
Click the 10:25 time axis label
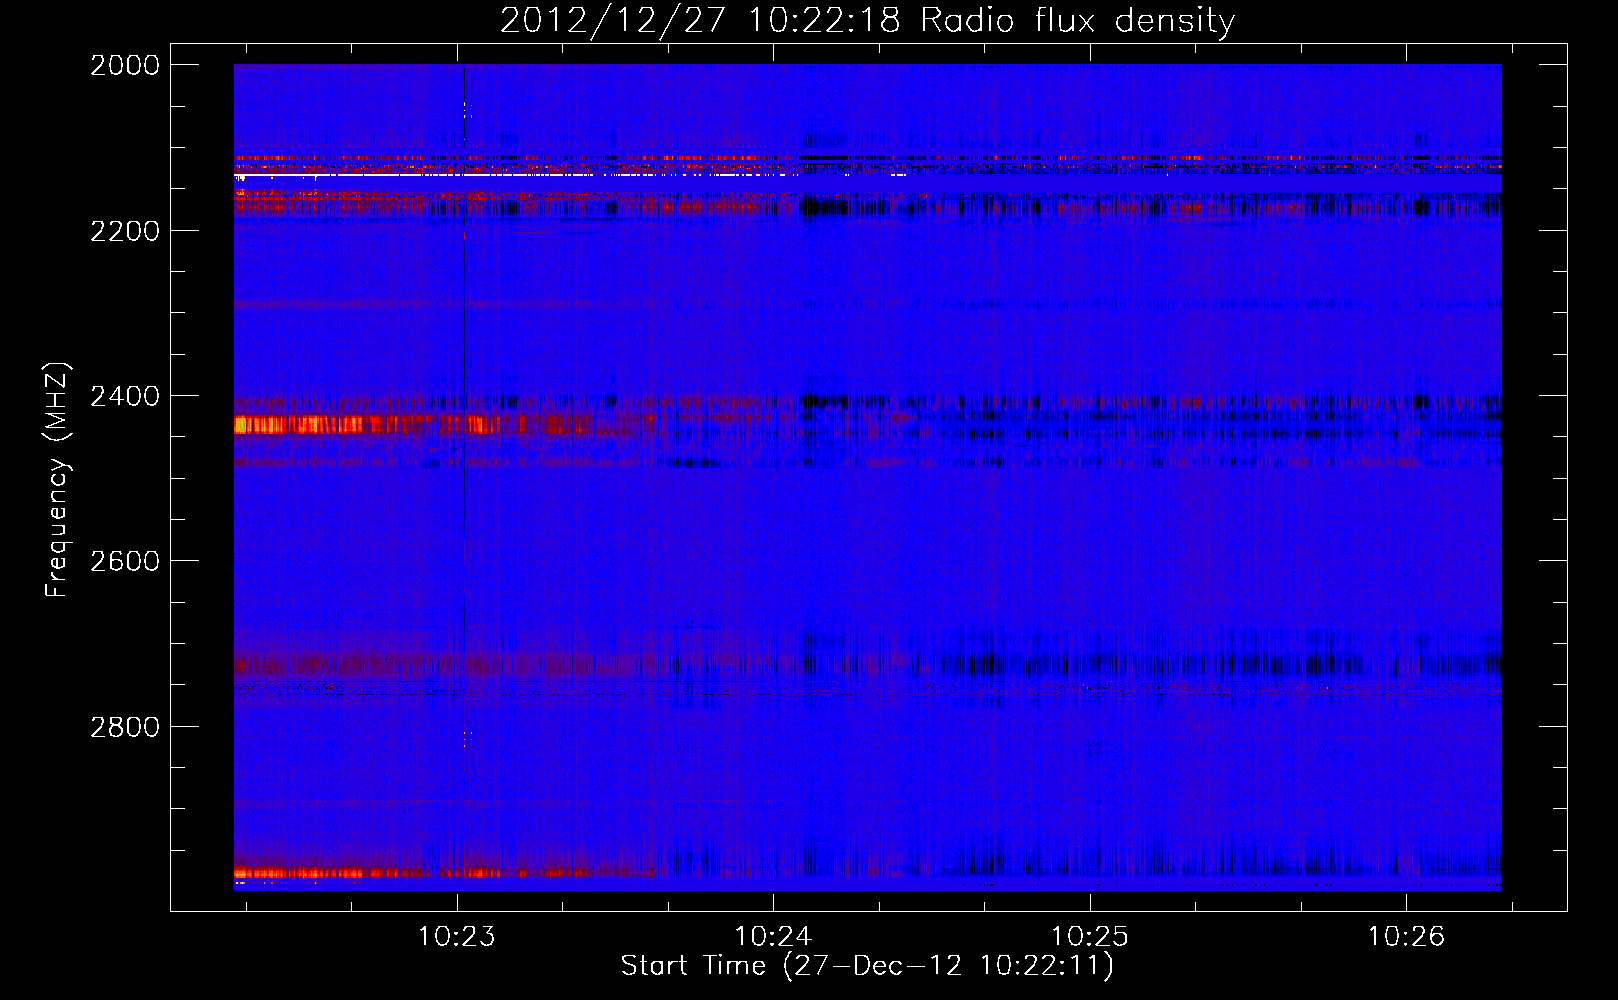click(1089, 937)
